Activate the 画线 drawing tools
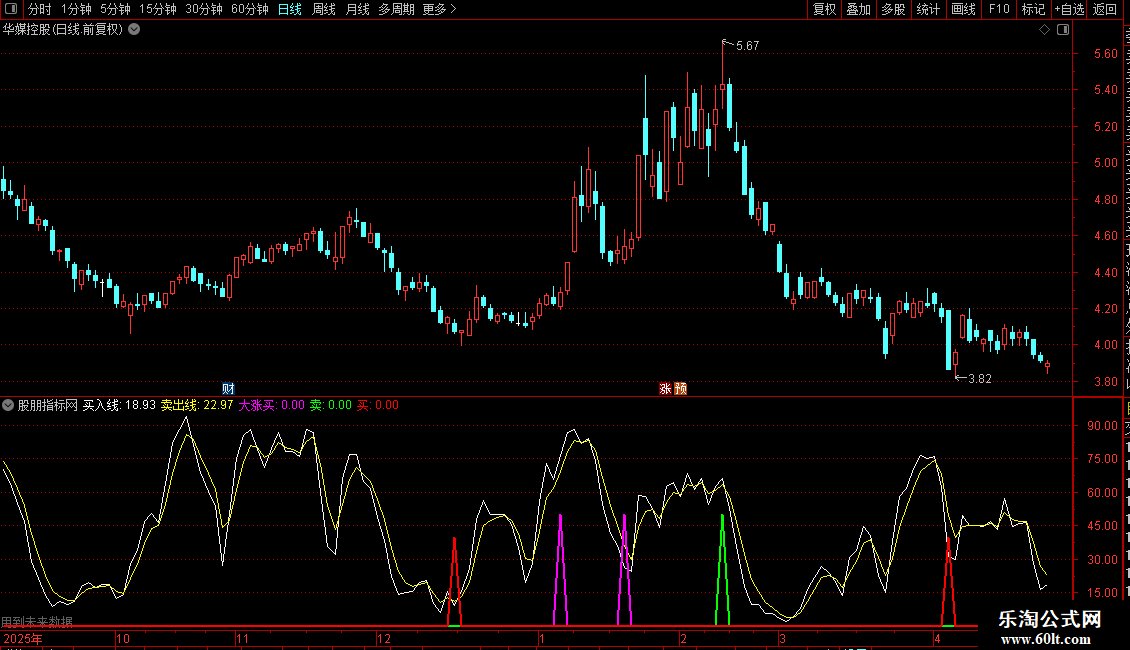 (x=964, y=9)
